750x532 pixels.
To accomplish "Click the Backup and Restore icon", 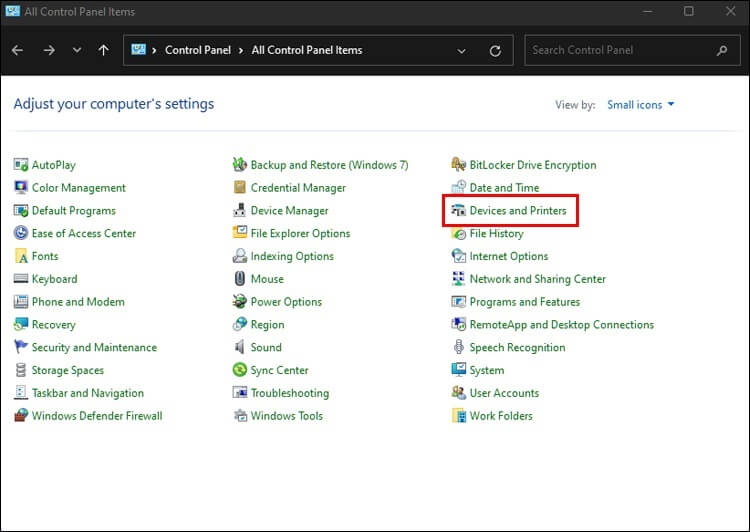I will [x=240, y=165].
